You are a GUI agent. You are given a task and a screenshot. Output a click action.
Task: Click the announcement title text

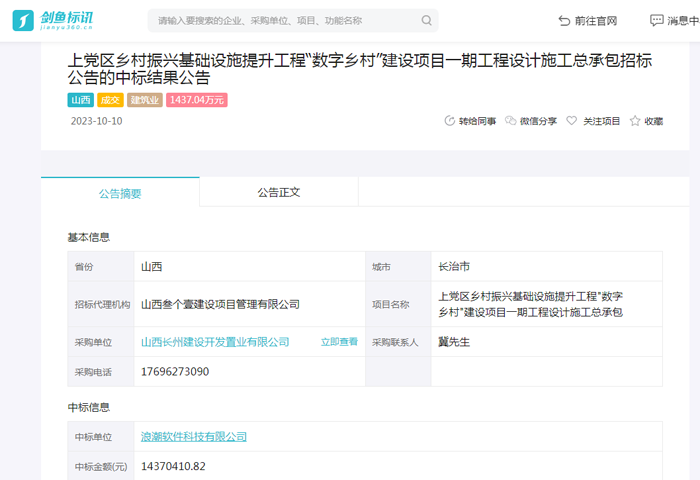click(x=360, y=69)
